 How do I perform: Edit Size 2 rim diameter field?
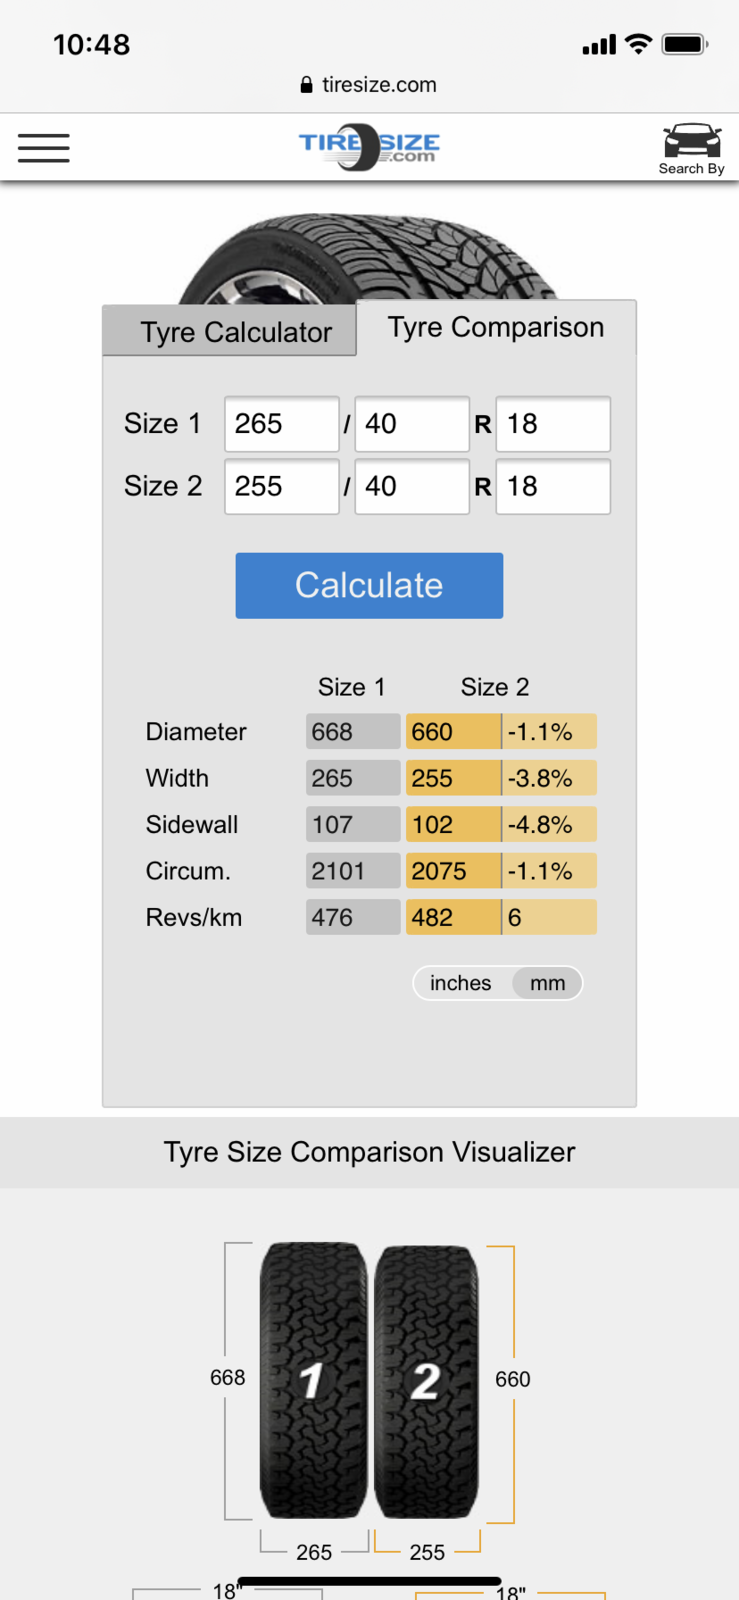pyautogui.click(x=552, y=486)
